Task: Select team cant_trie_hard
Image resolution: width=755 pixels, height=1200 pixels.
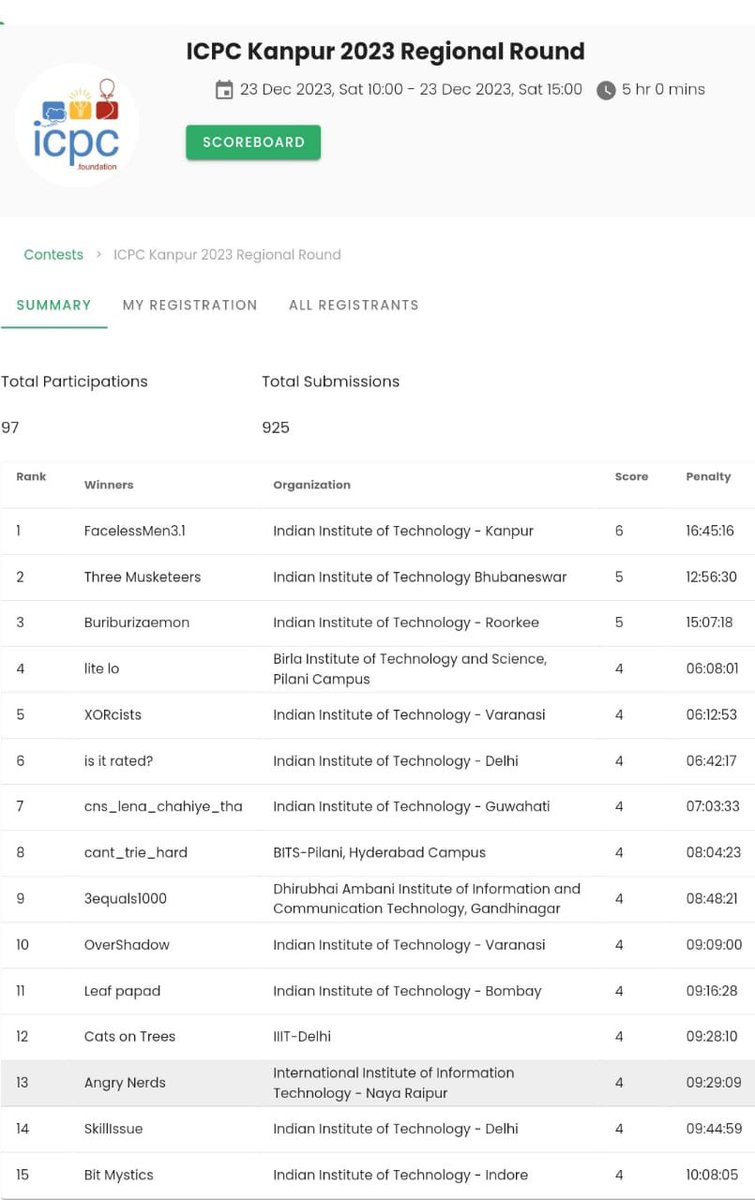Action: point(136,853)
